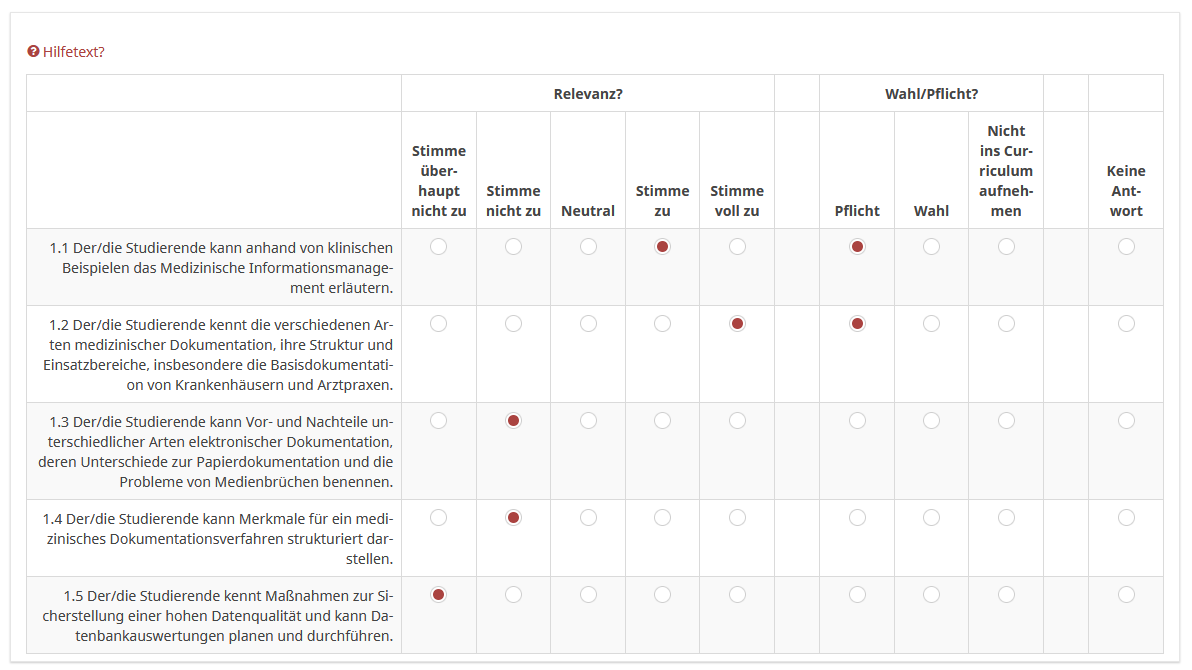
Task: Select 'Wahl' for statement 1.4
Action: point(931,518)
